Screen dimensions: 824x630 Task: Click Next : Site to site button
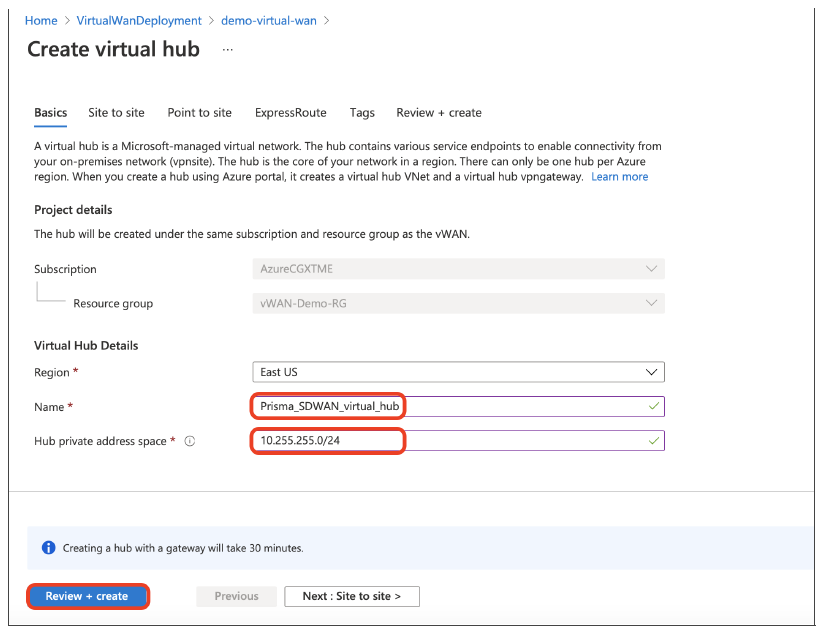point(351,596)
